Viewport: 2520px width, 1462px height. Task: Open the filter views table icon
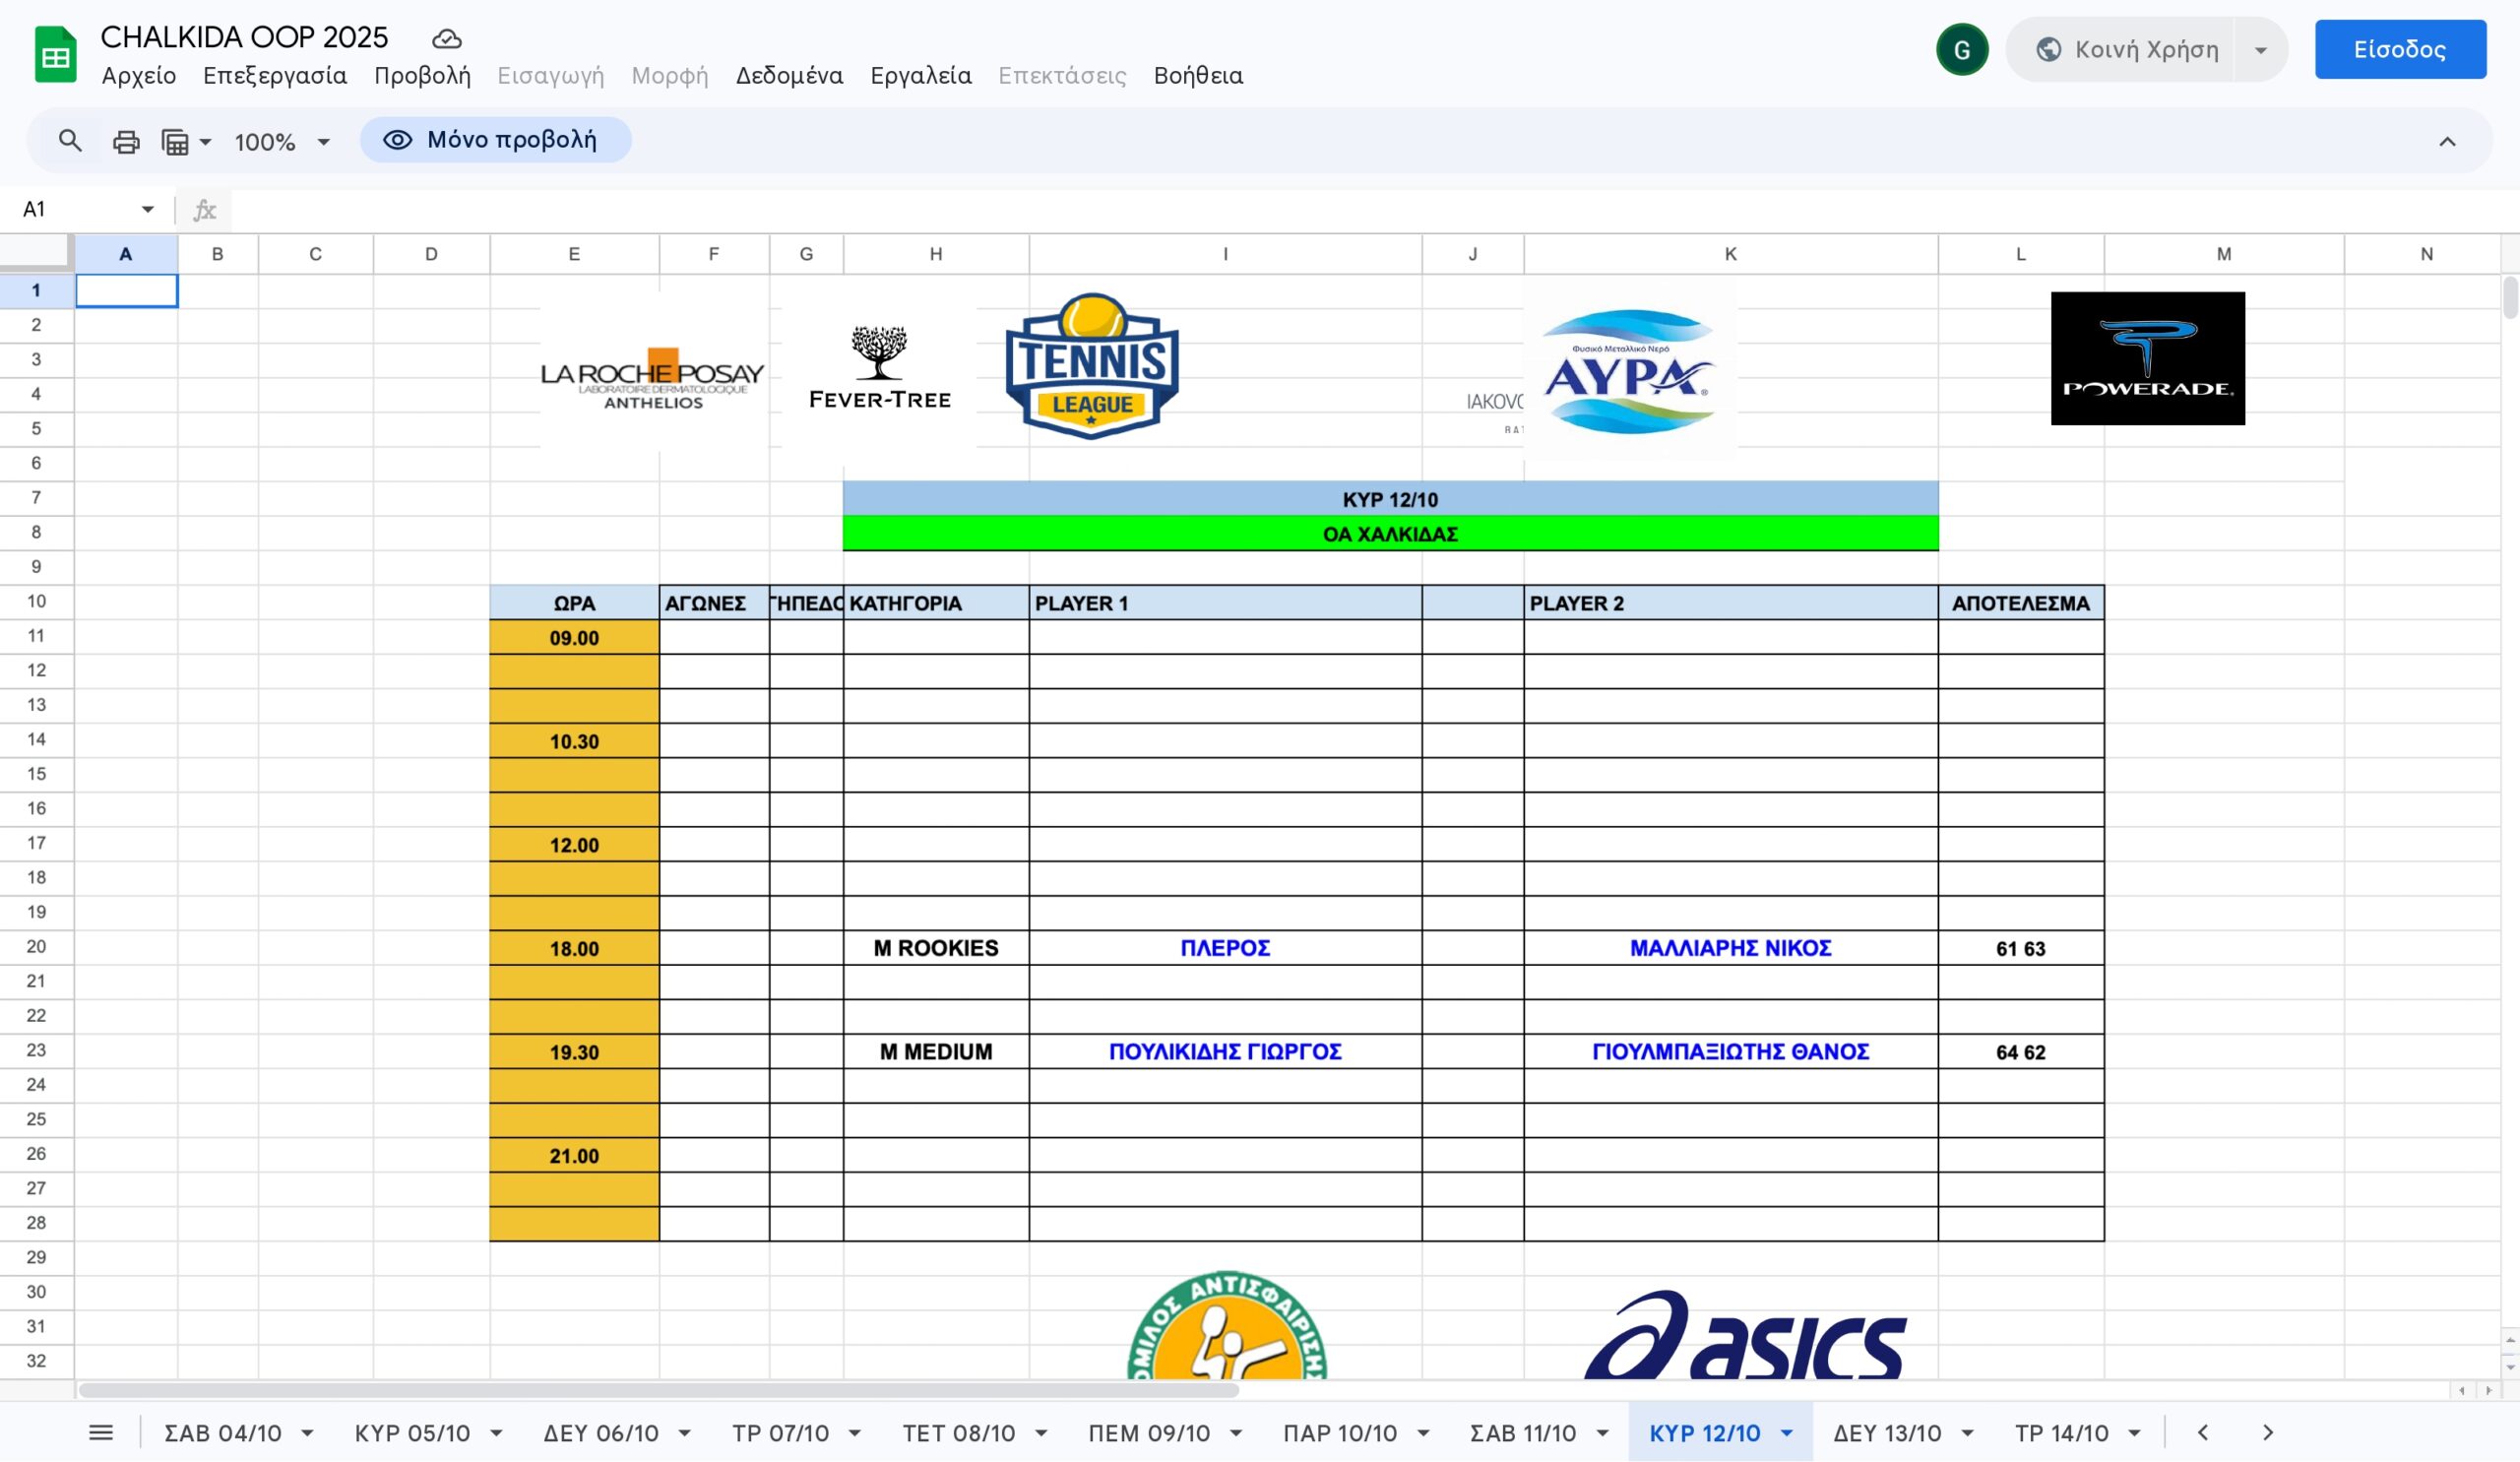click(176, 141)
